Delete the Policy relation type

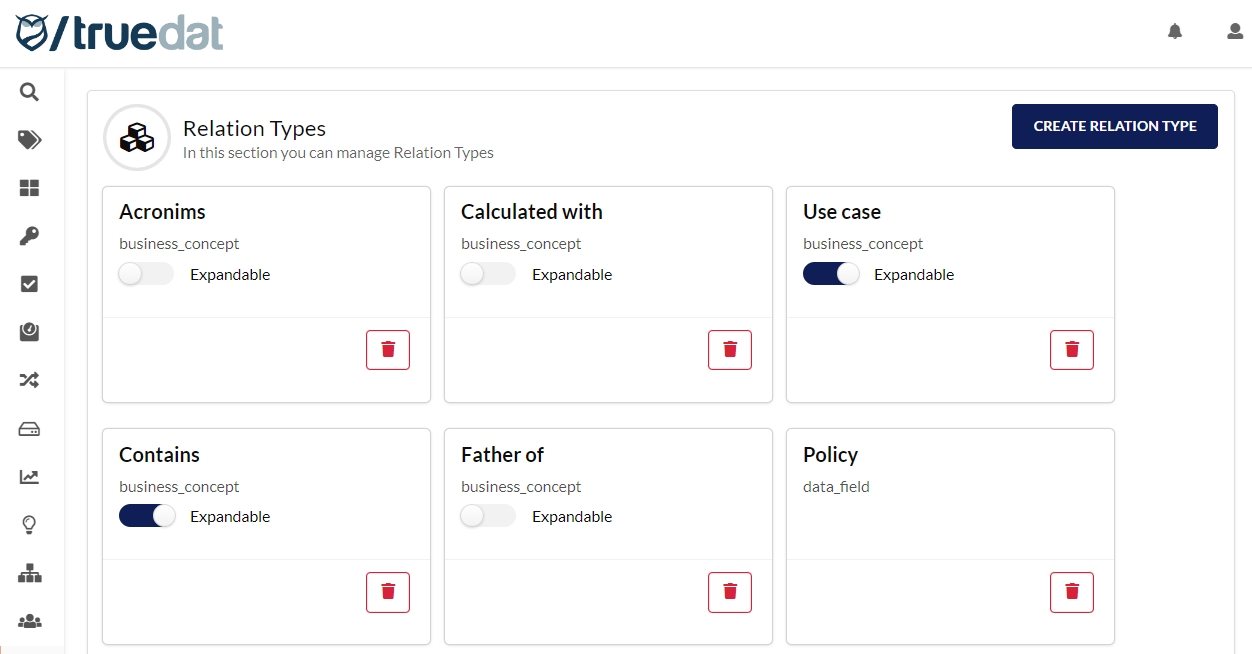pos(1071,592)
